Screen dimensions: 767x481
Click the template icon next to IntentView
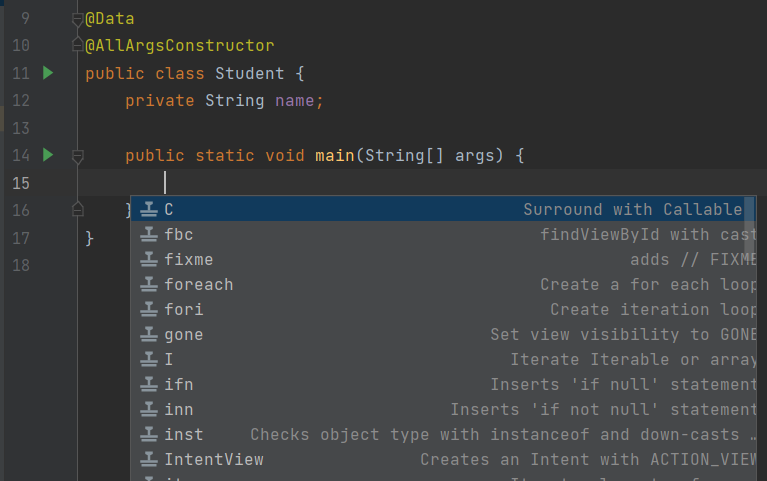pos(149,460)
